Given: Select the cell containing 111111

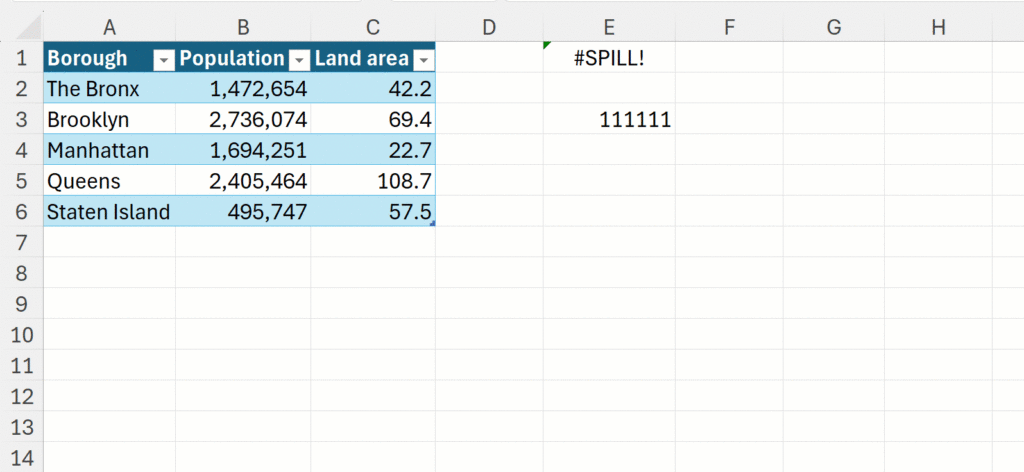Looking at the screenshot, I should 609,119.
